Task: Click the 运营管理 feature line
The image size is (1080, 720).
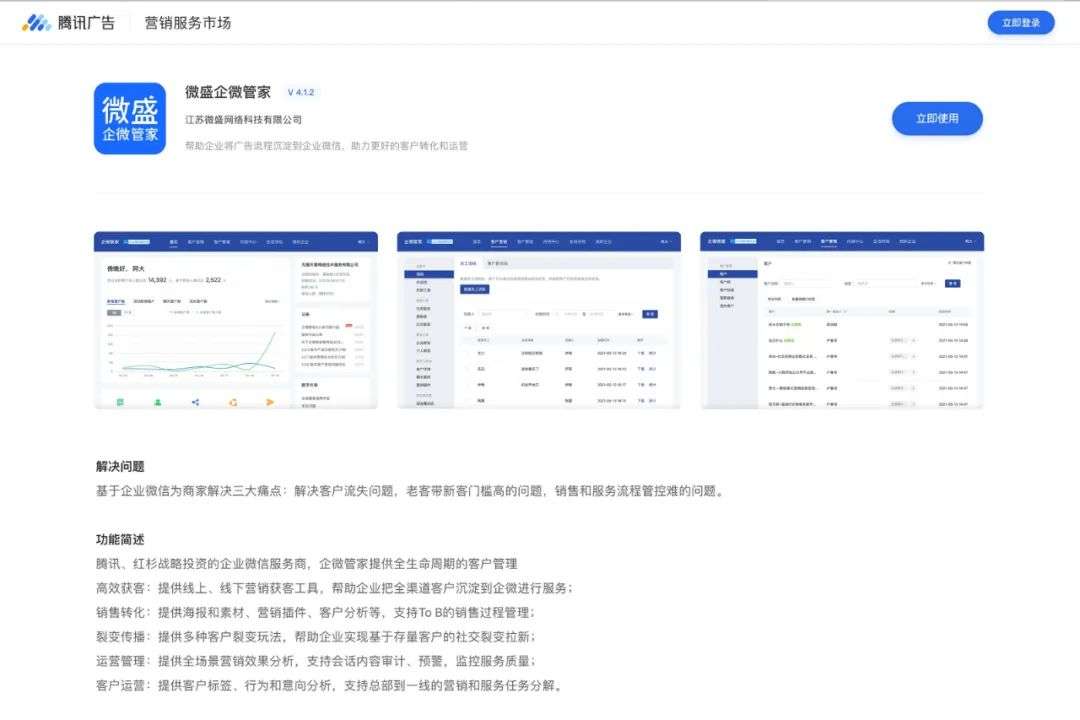Action: (316, 661)
